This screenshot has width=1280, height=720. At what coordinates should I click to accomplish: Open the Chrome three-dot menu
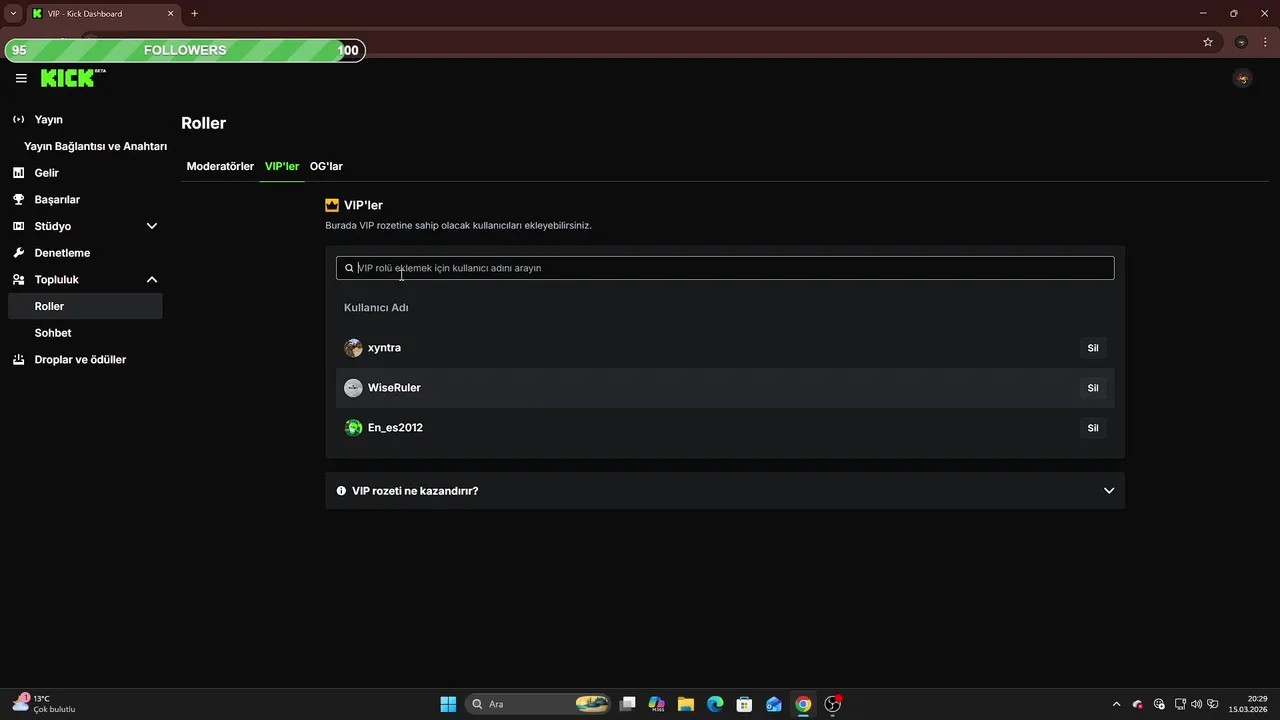[x=1265, y=42]
